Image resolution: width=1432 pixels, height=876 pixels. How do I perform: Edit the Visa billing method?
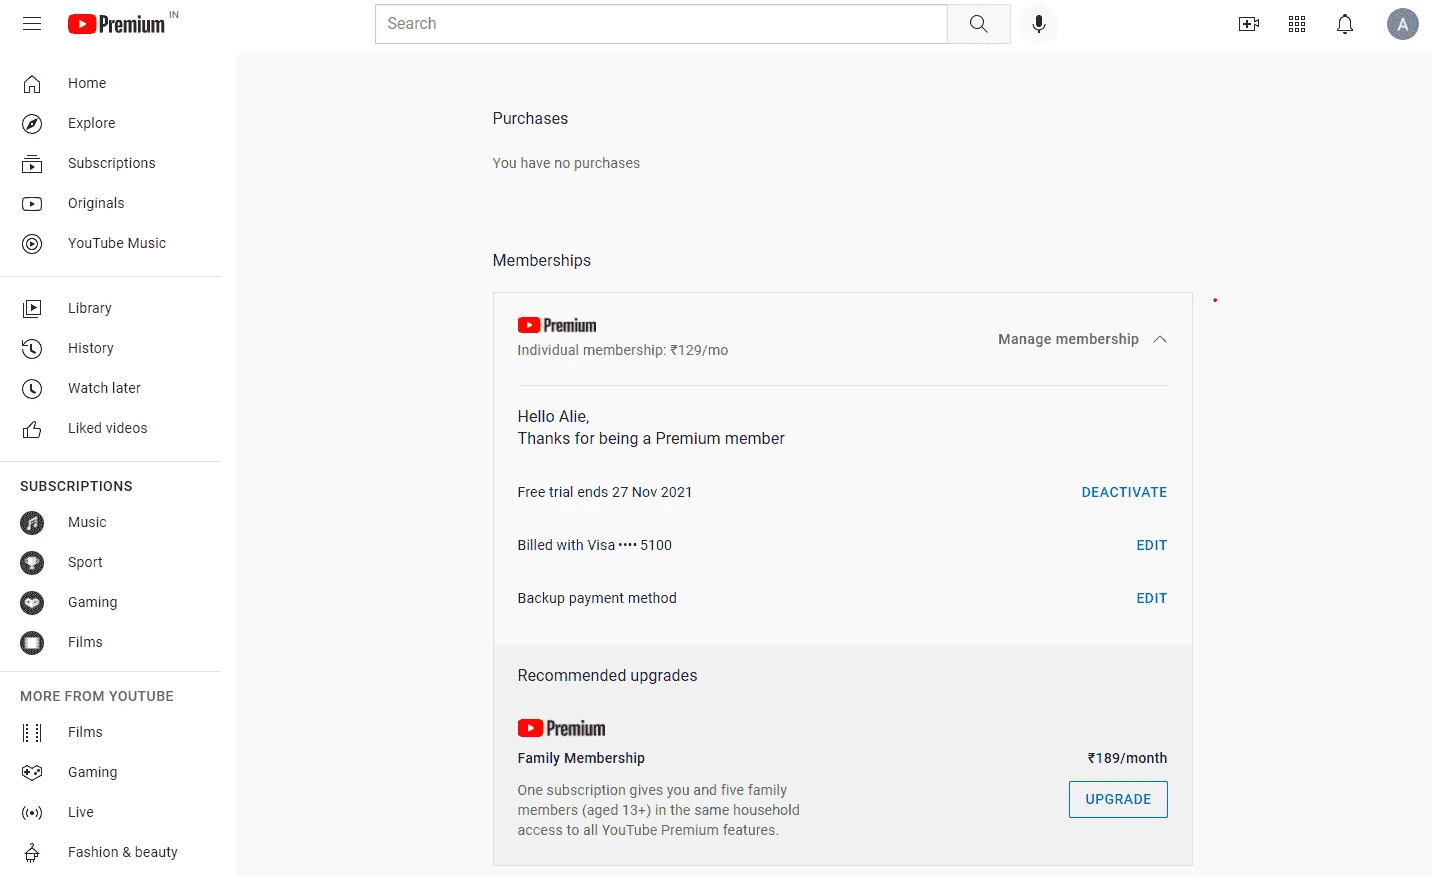coord(1152,545)
